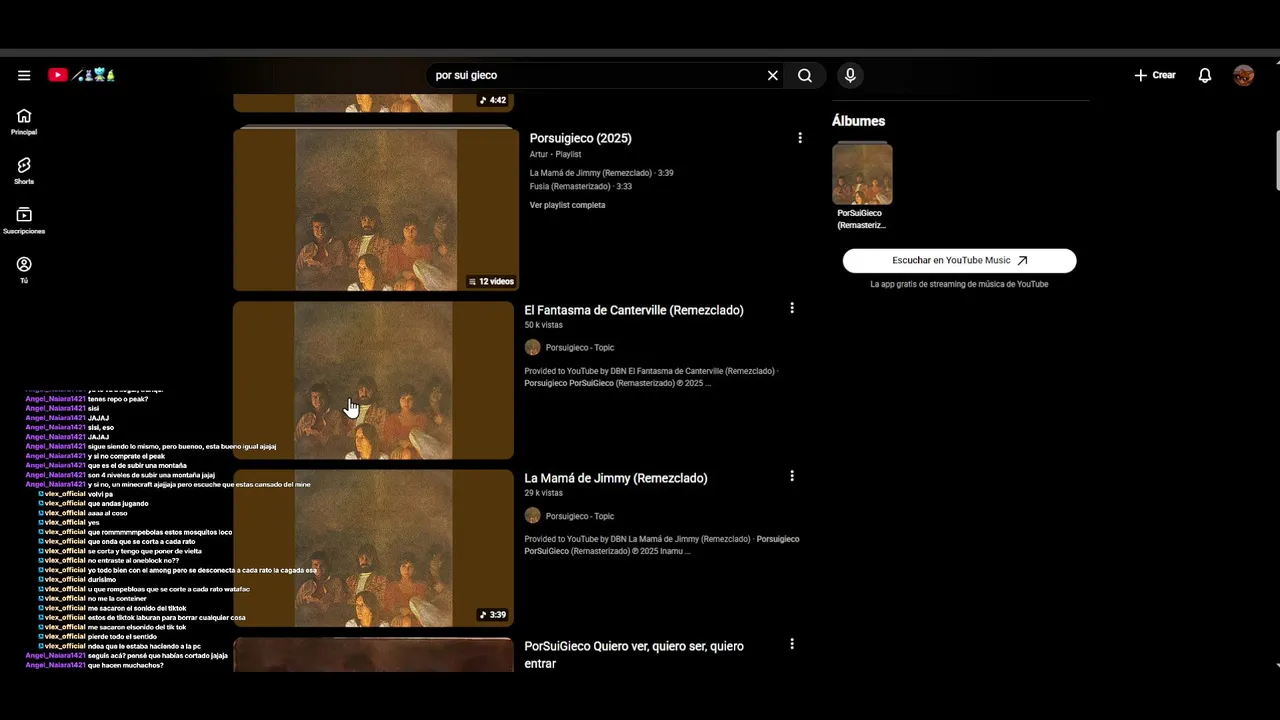Click PorSuiGieco (Remasteriz... album label
Screen dimensions: 1280x720
coord(861,219)
